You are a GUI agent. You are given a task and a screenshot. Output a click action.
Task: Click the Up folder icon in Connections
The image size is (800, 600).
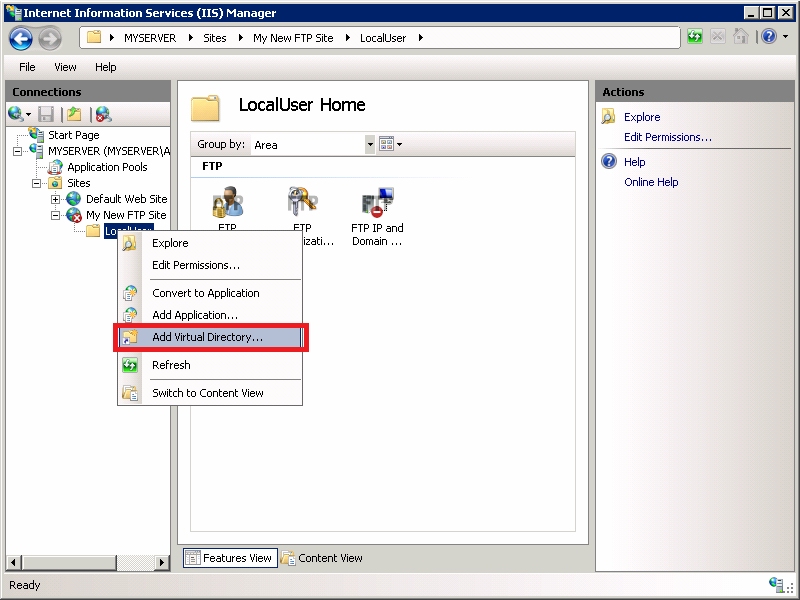point(74,114)
